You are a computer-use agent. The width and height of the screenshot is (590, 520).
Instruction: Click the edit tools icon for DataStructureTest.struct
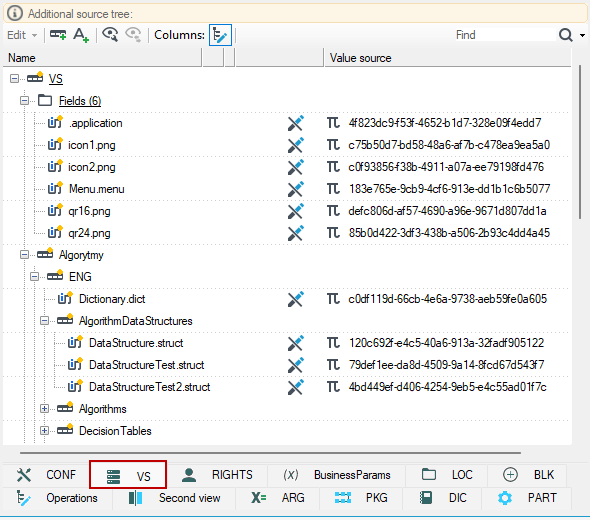click(x=296, y=365)
